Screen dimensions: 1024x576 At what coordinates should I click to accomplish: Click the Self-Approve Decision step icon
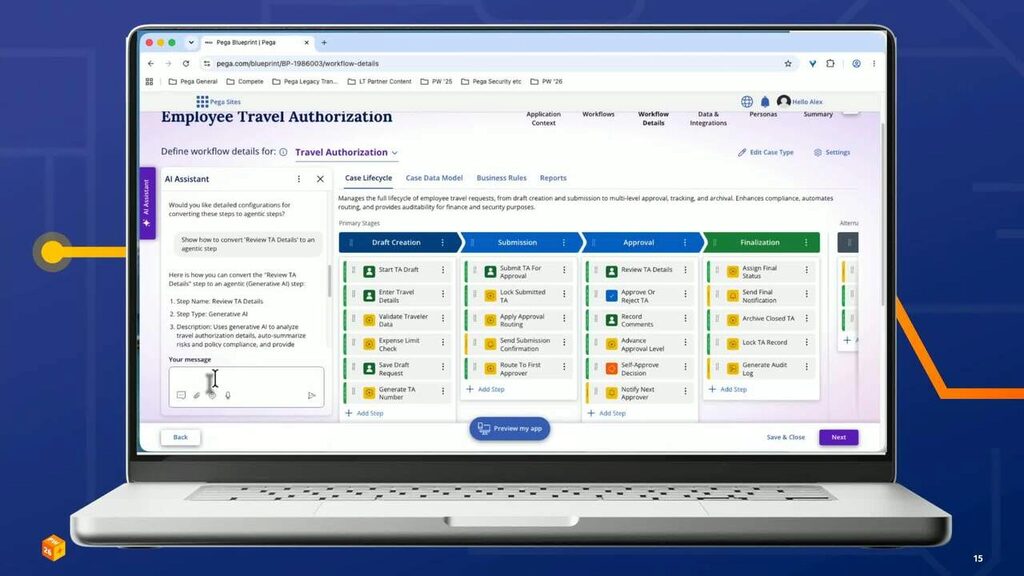click(x=612, y=369)
